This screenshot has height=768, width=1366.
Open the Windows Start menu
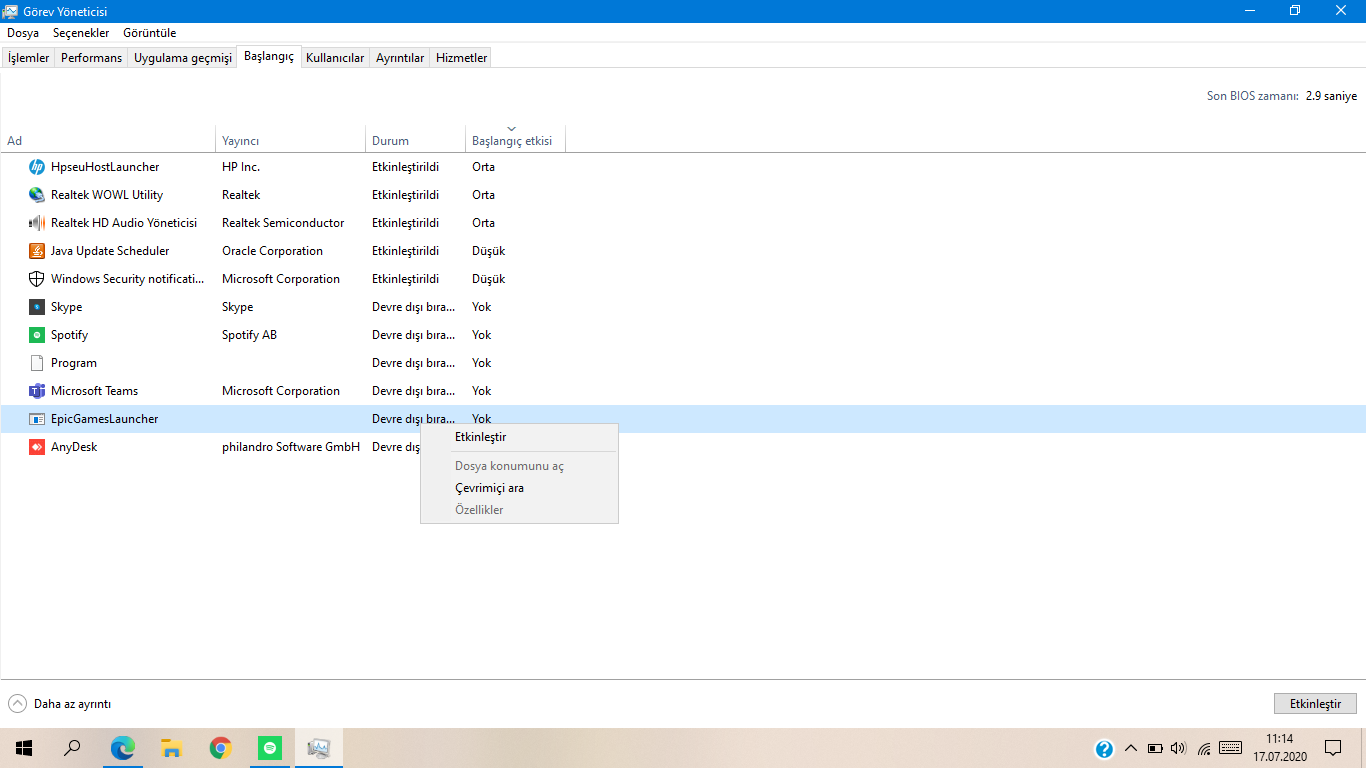[x=24, y=748]
